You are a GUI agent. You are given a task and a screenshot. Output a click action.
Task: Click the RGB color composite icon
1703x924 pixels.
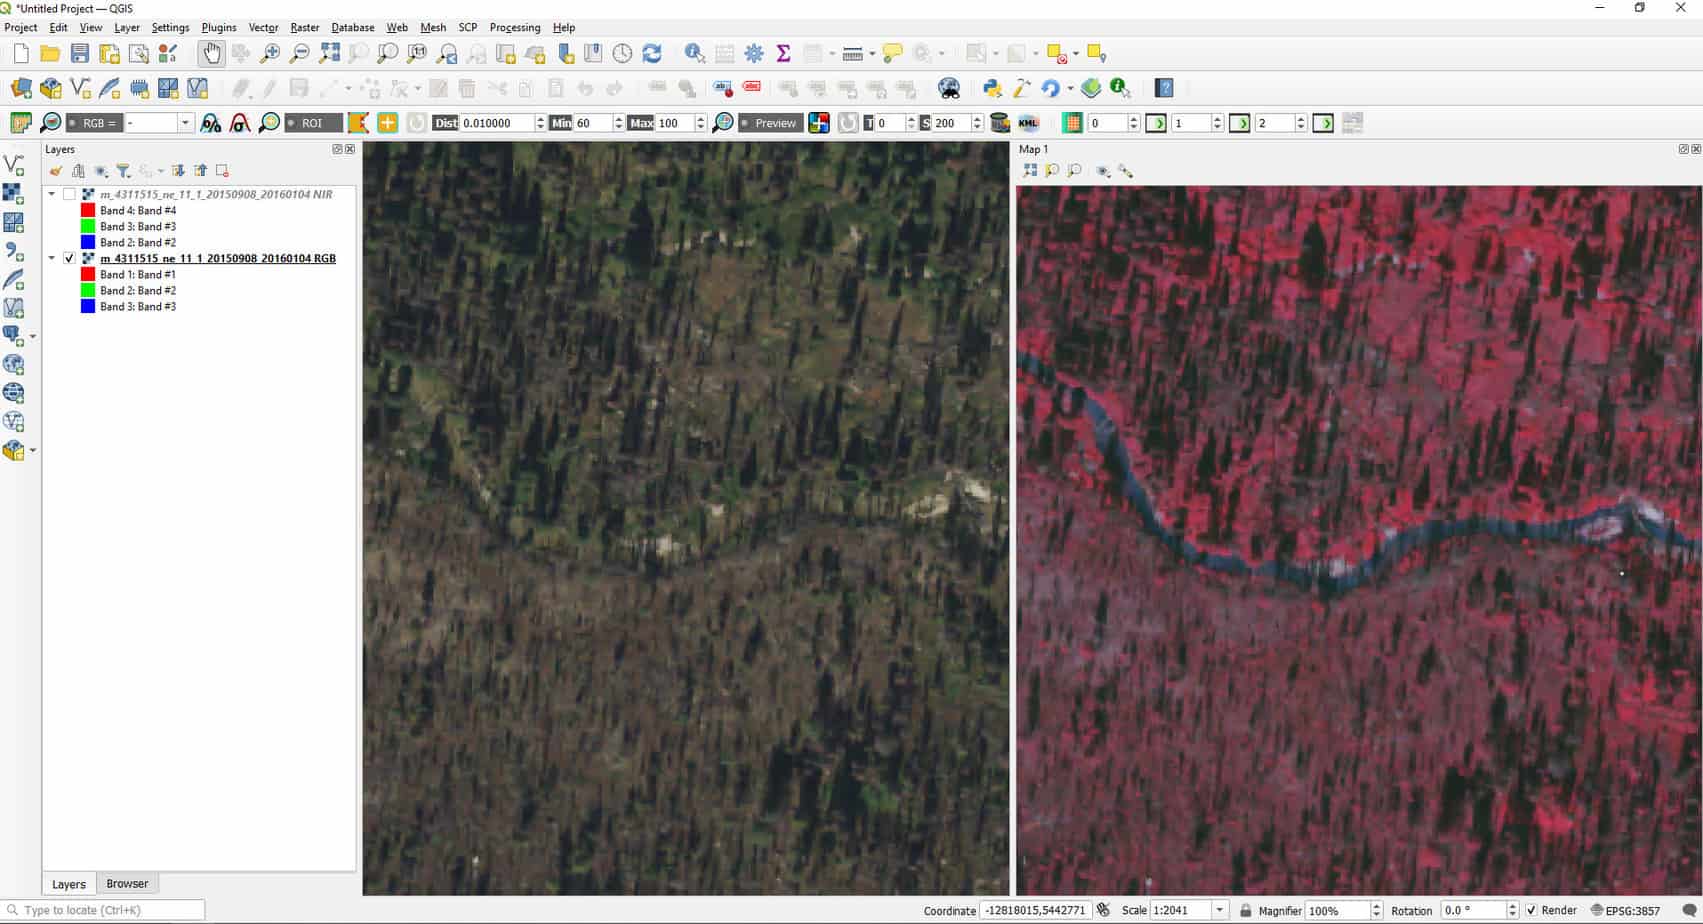tap(817, 122)
